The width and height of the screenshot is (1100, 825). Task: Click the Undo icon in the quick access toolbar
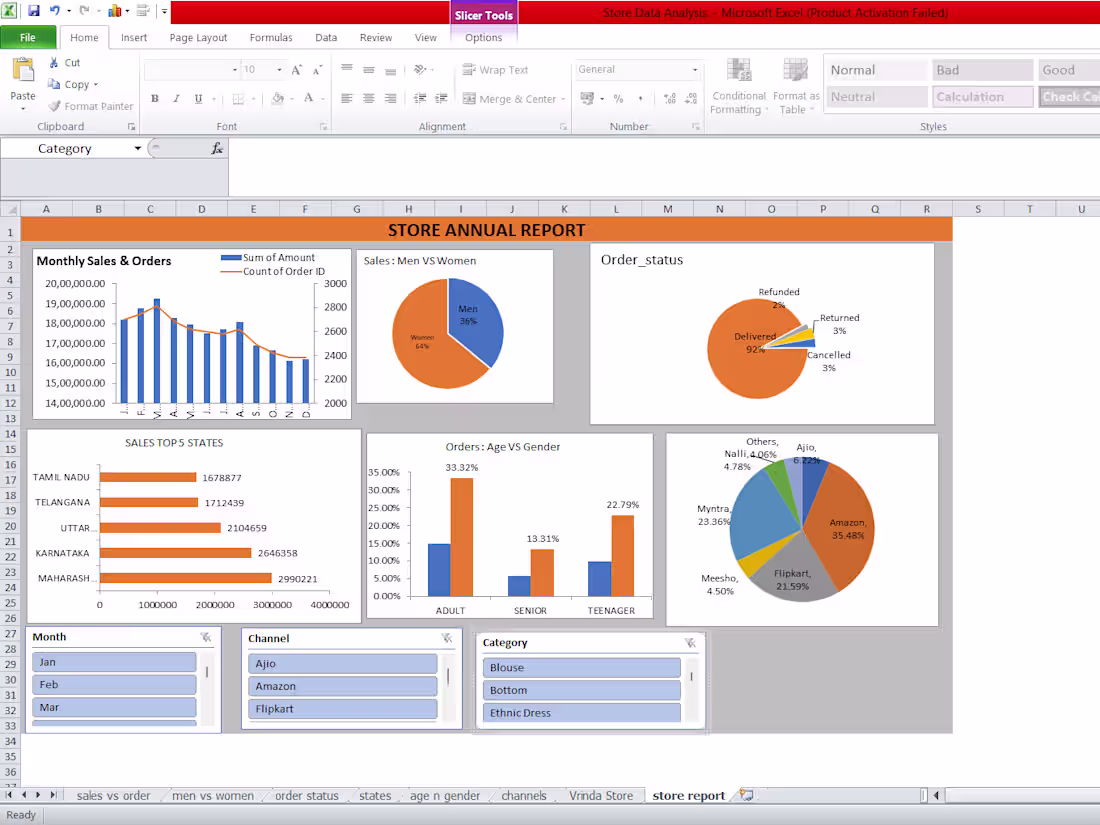pos(55,11)
